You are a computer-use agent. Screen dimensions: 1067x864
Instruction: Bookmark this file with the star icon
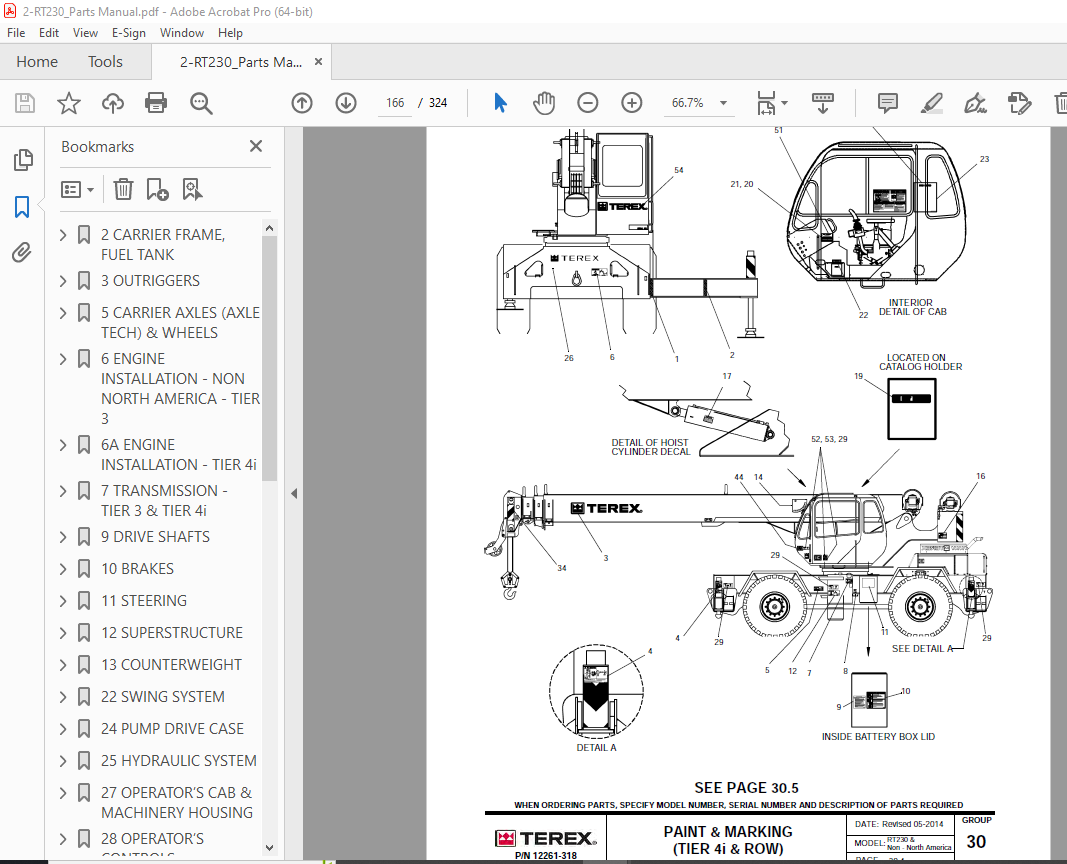pyautogui.click(x=68, y=103)
